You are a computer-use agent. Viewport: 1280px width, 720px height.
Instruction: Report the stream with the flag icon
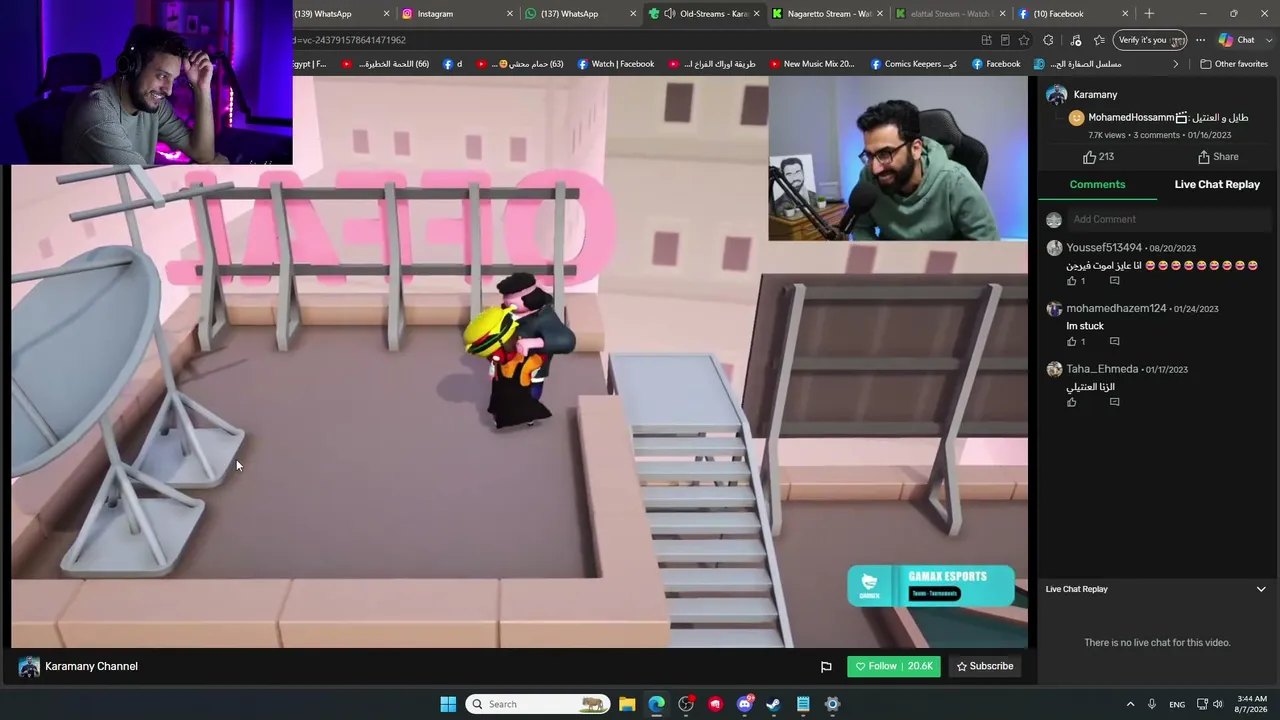pyautogui.click(x=826, y=667)
